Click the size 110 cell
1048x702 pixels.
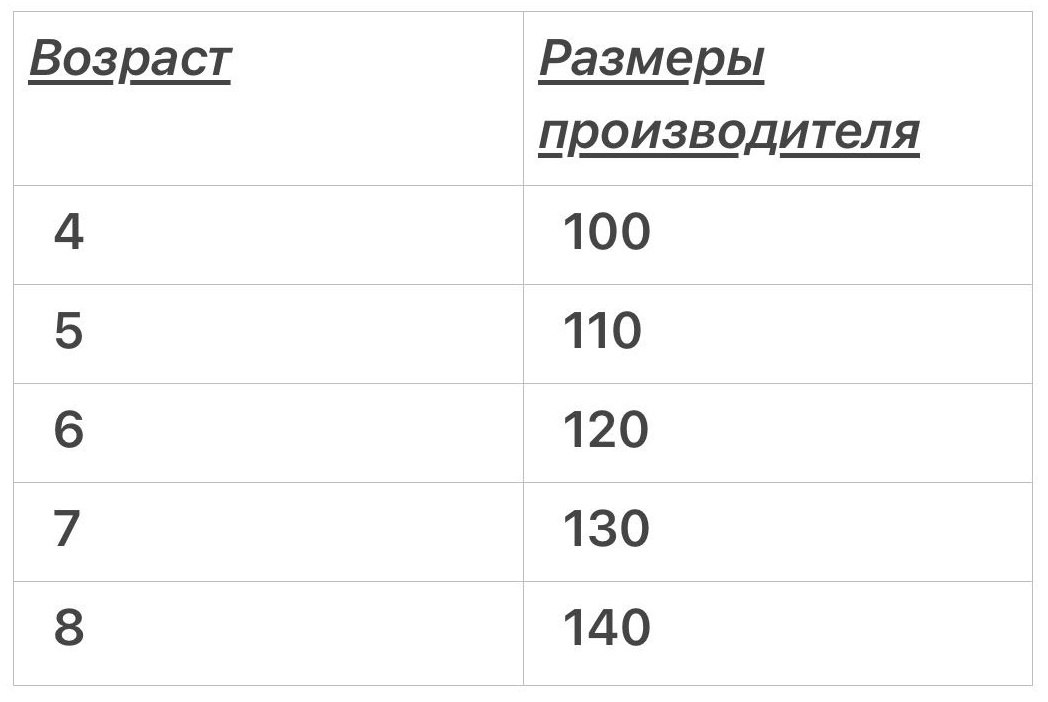click(778, 334)
